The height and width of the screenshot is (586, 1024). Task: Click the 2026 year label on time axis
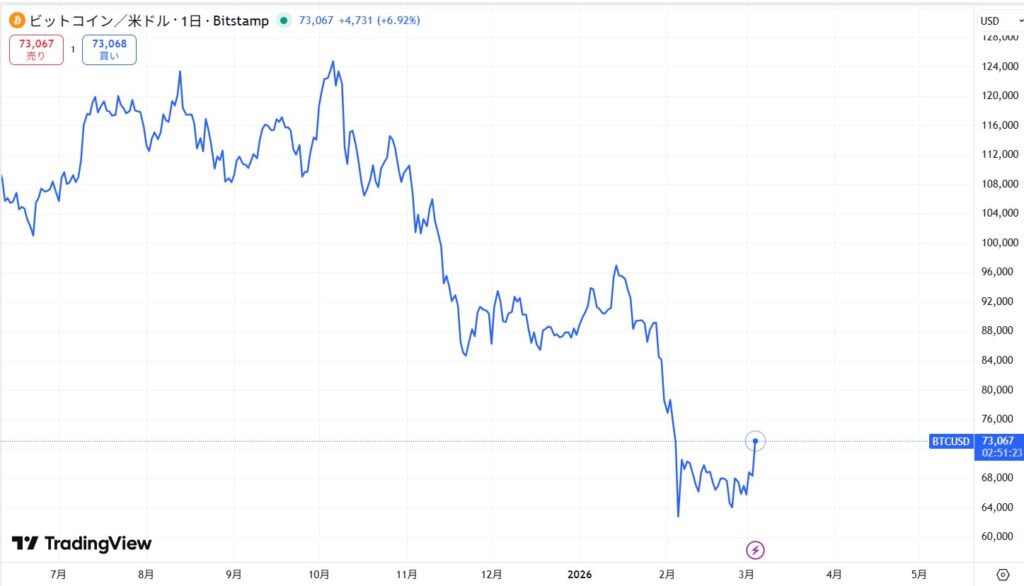point(581,575)
